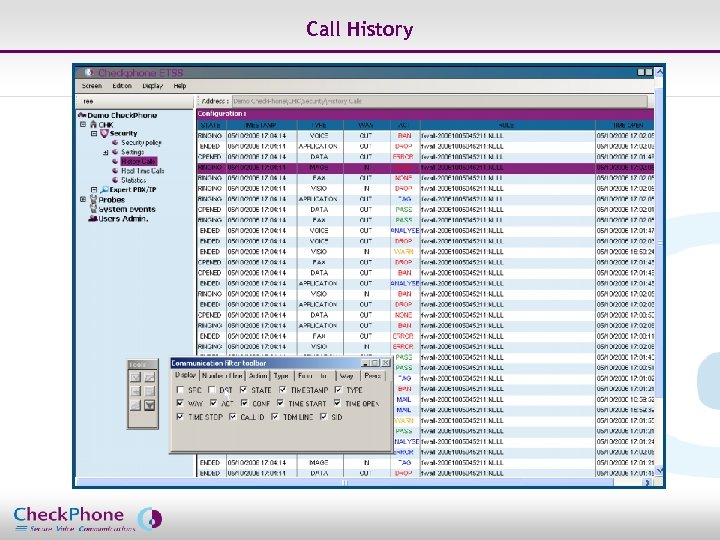Click the Probes icon in tree
Screen dimensions: 720x540
point(94,199)
